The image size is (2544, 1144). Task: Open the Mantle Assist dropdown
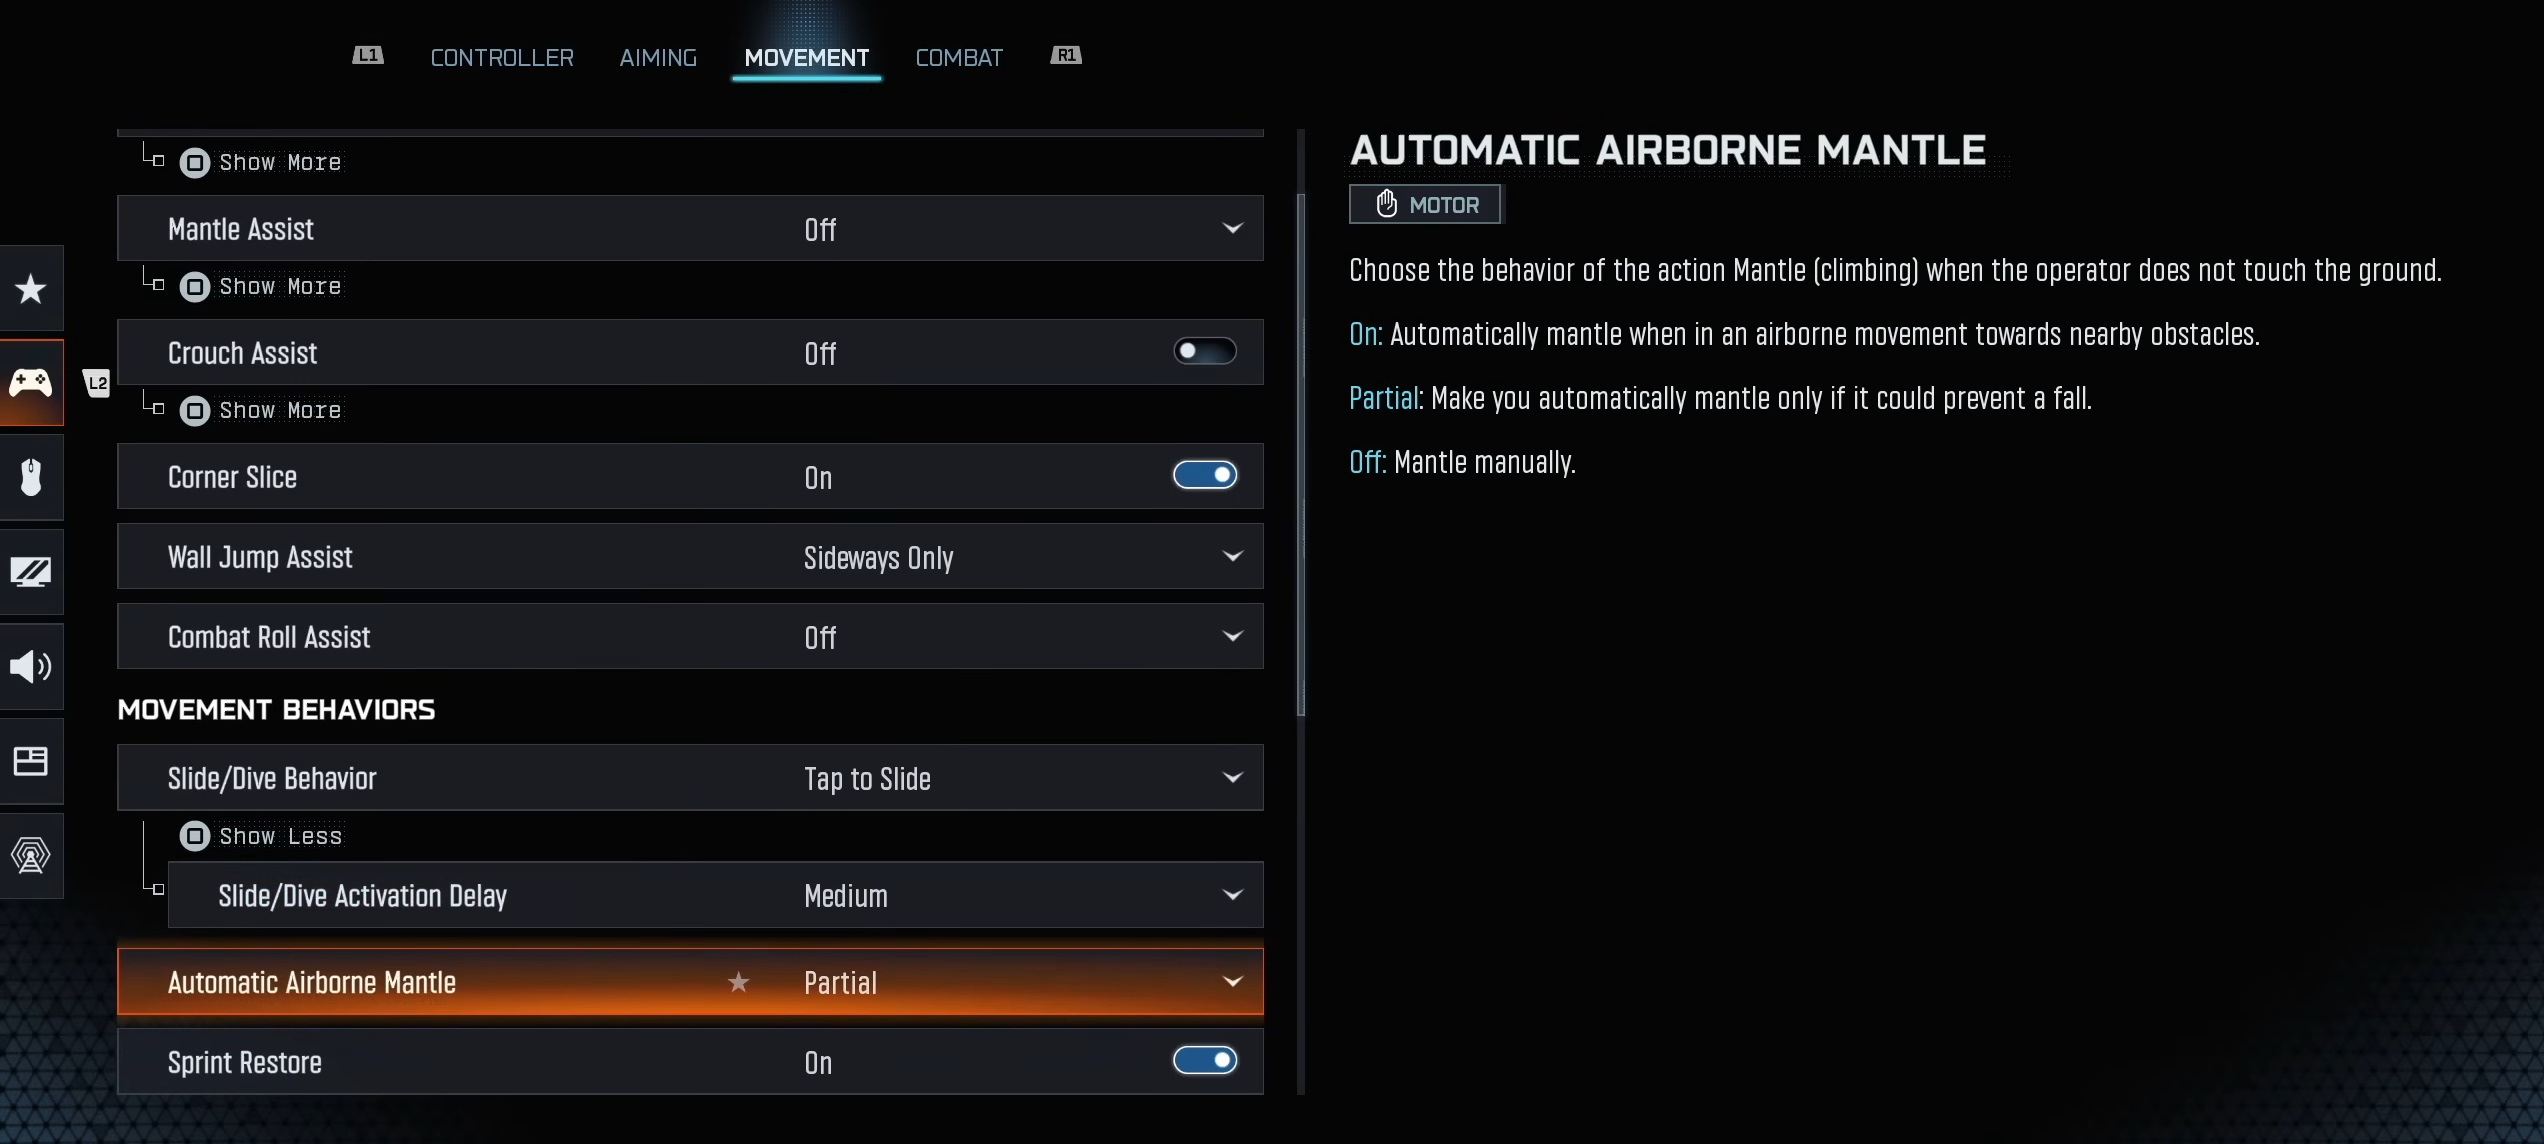click(1232, 228)
